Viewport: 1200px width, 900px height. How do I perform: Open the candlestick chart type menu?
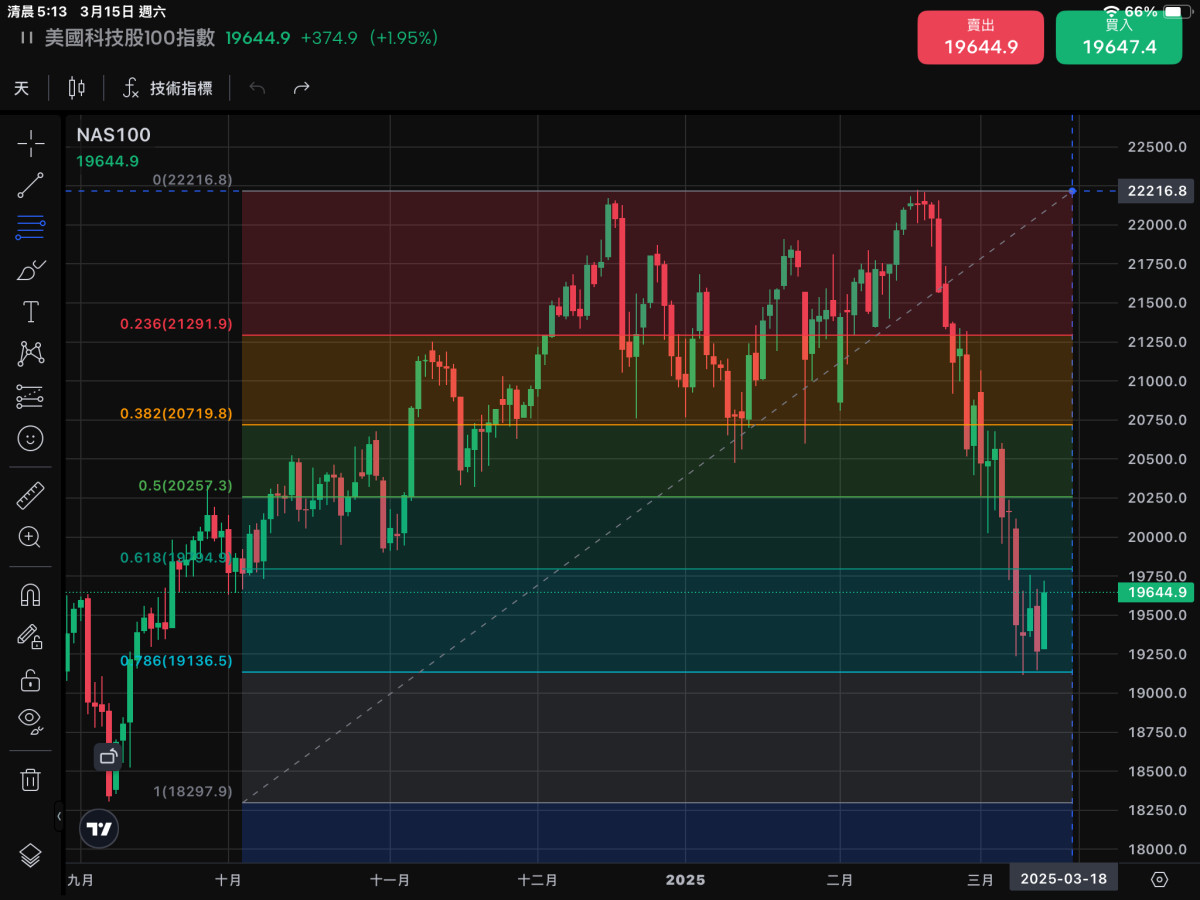click(76, 88)
